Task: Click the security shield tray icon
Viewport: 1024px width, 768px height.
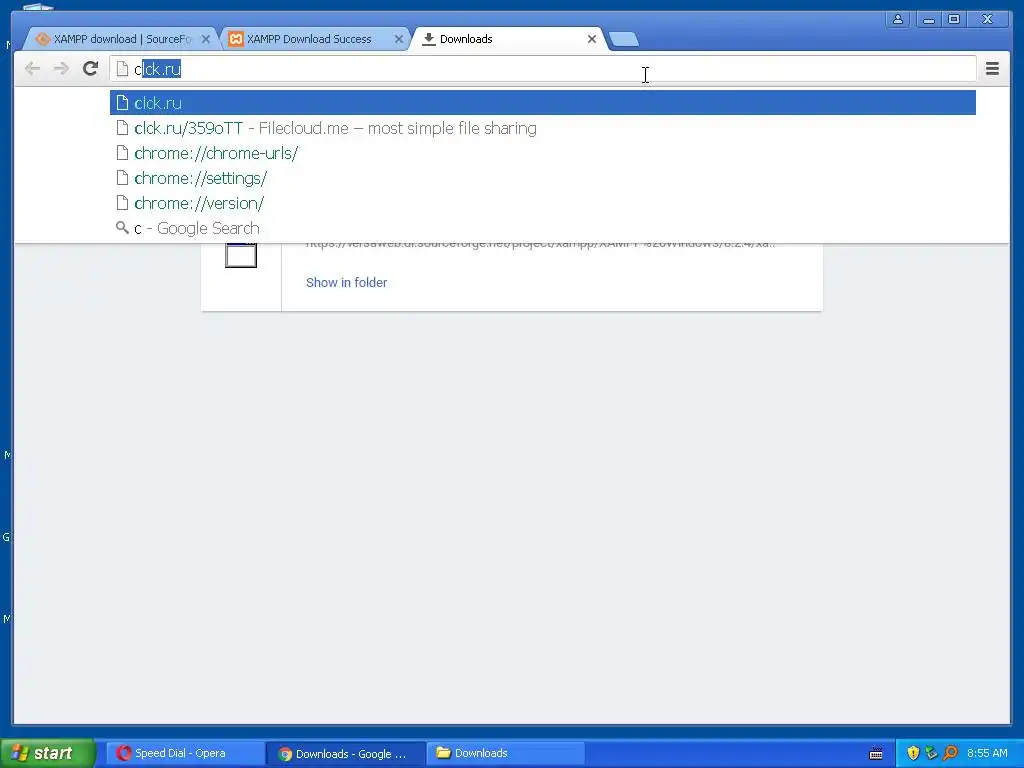Action: click(913, 753)
